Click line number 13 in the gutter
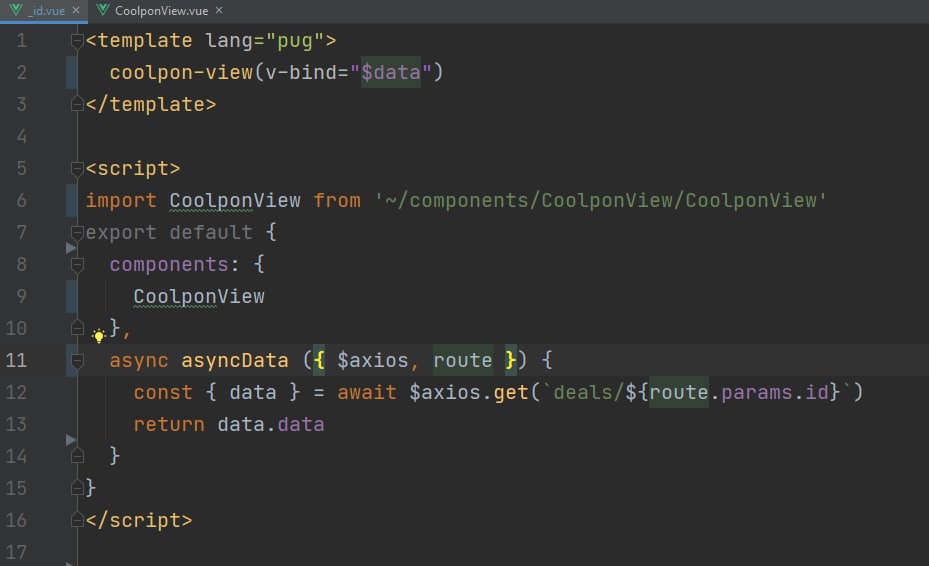The height and width of the screenshot is (566, 929). pyautogui.click(x=16, y=424)
